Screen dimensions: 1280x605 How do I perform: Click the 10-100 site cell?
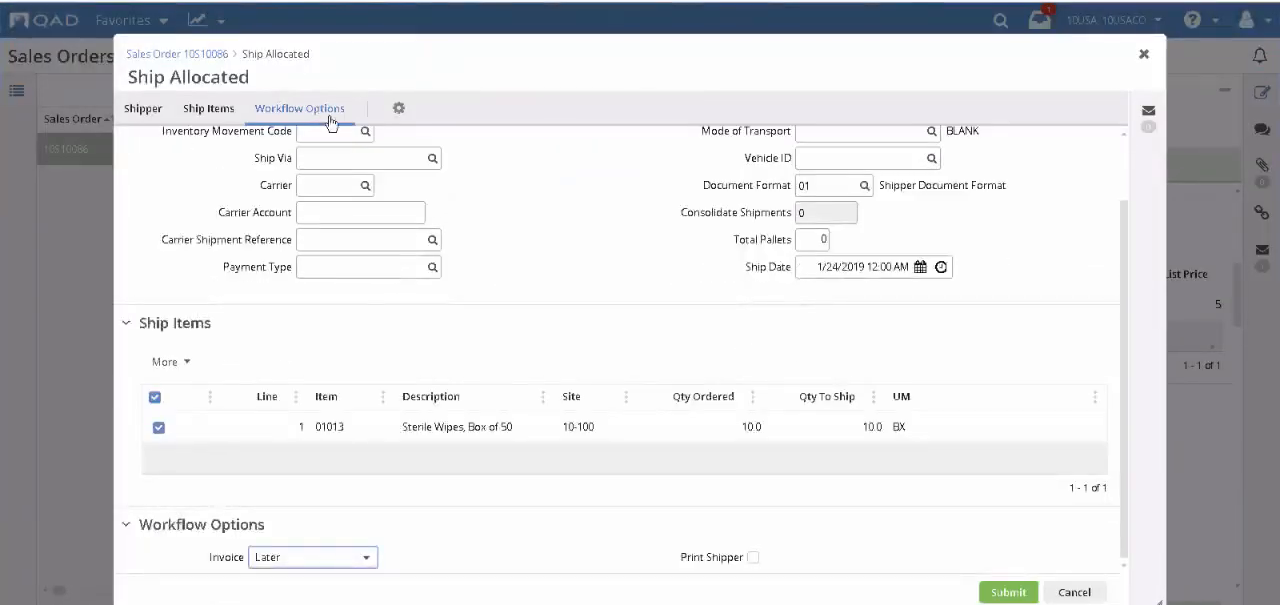pyautogui.click(x=578, y=427)
